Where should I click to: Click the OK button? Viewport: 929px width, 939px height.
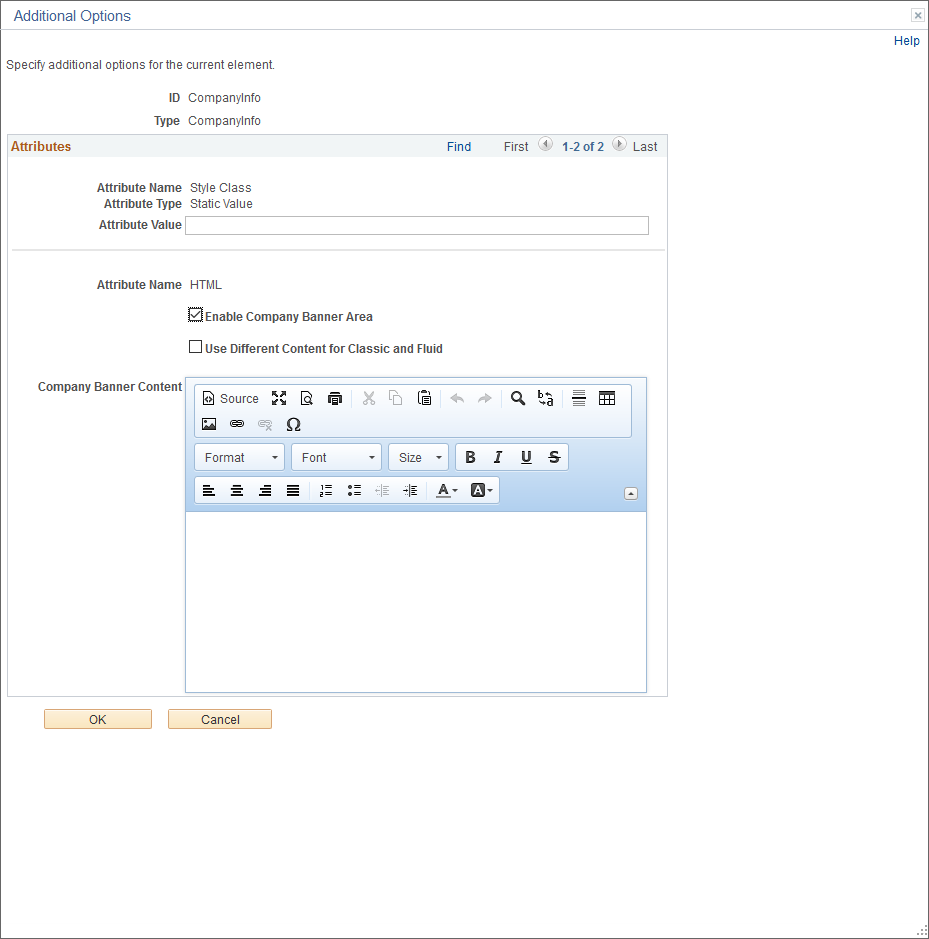pyautogui.click(x=98, y=719)
